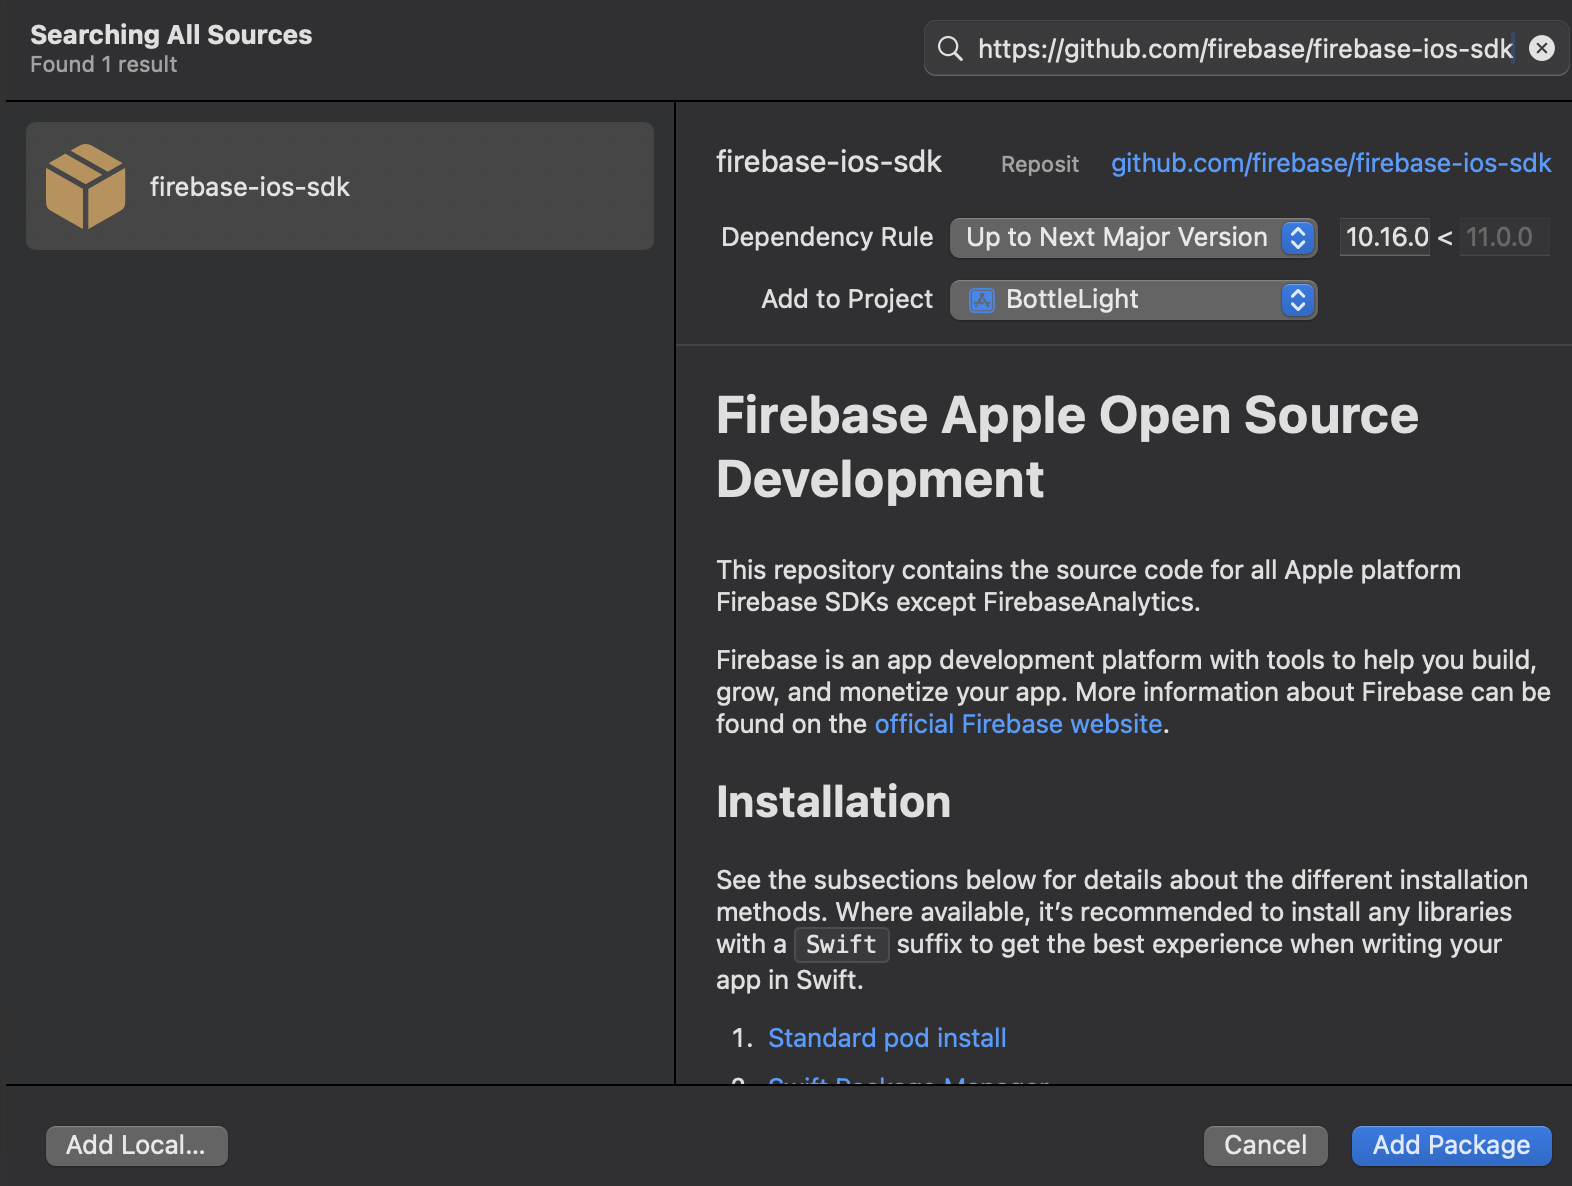This screenshot has width=1572, height=1186.
Task: Click the Swift inline code tag
Action: [x=841, y=945]
